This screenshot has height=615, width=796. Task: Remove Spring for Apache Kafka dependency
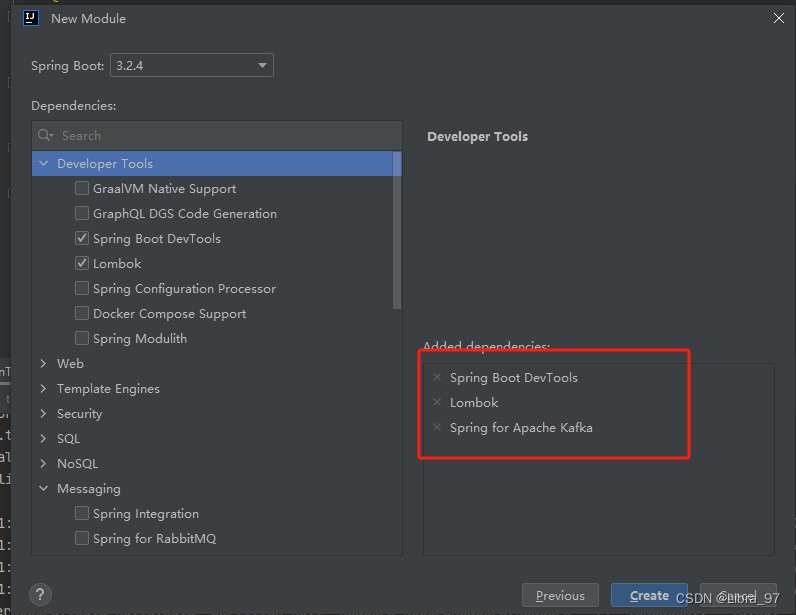click(437, 427)
